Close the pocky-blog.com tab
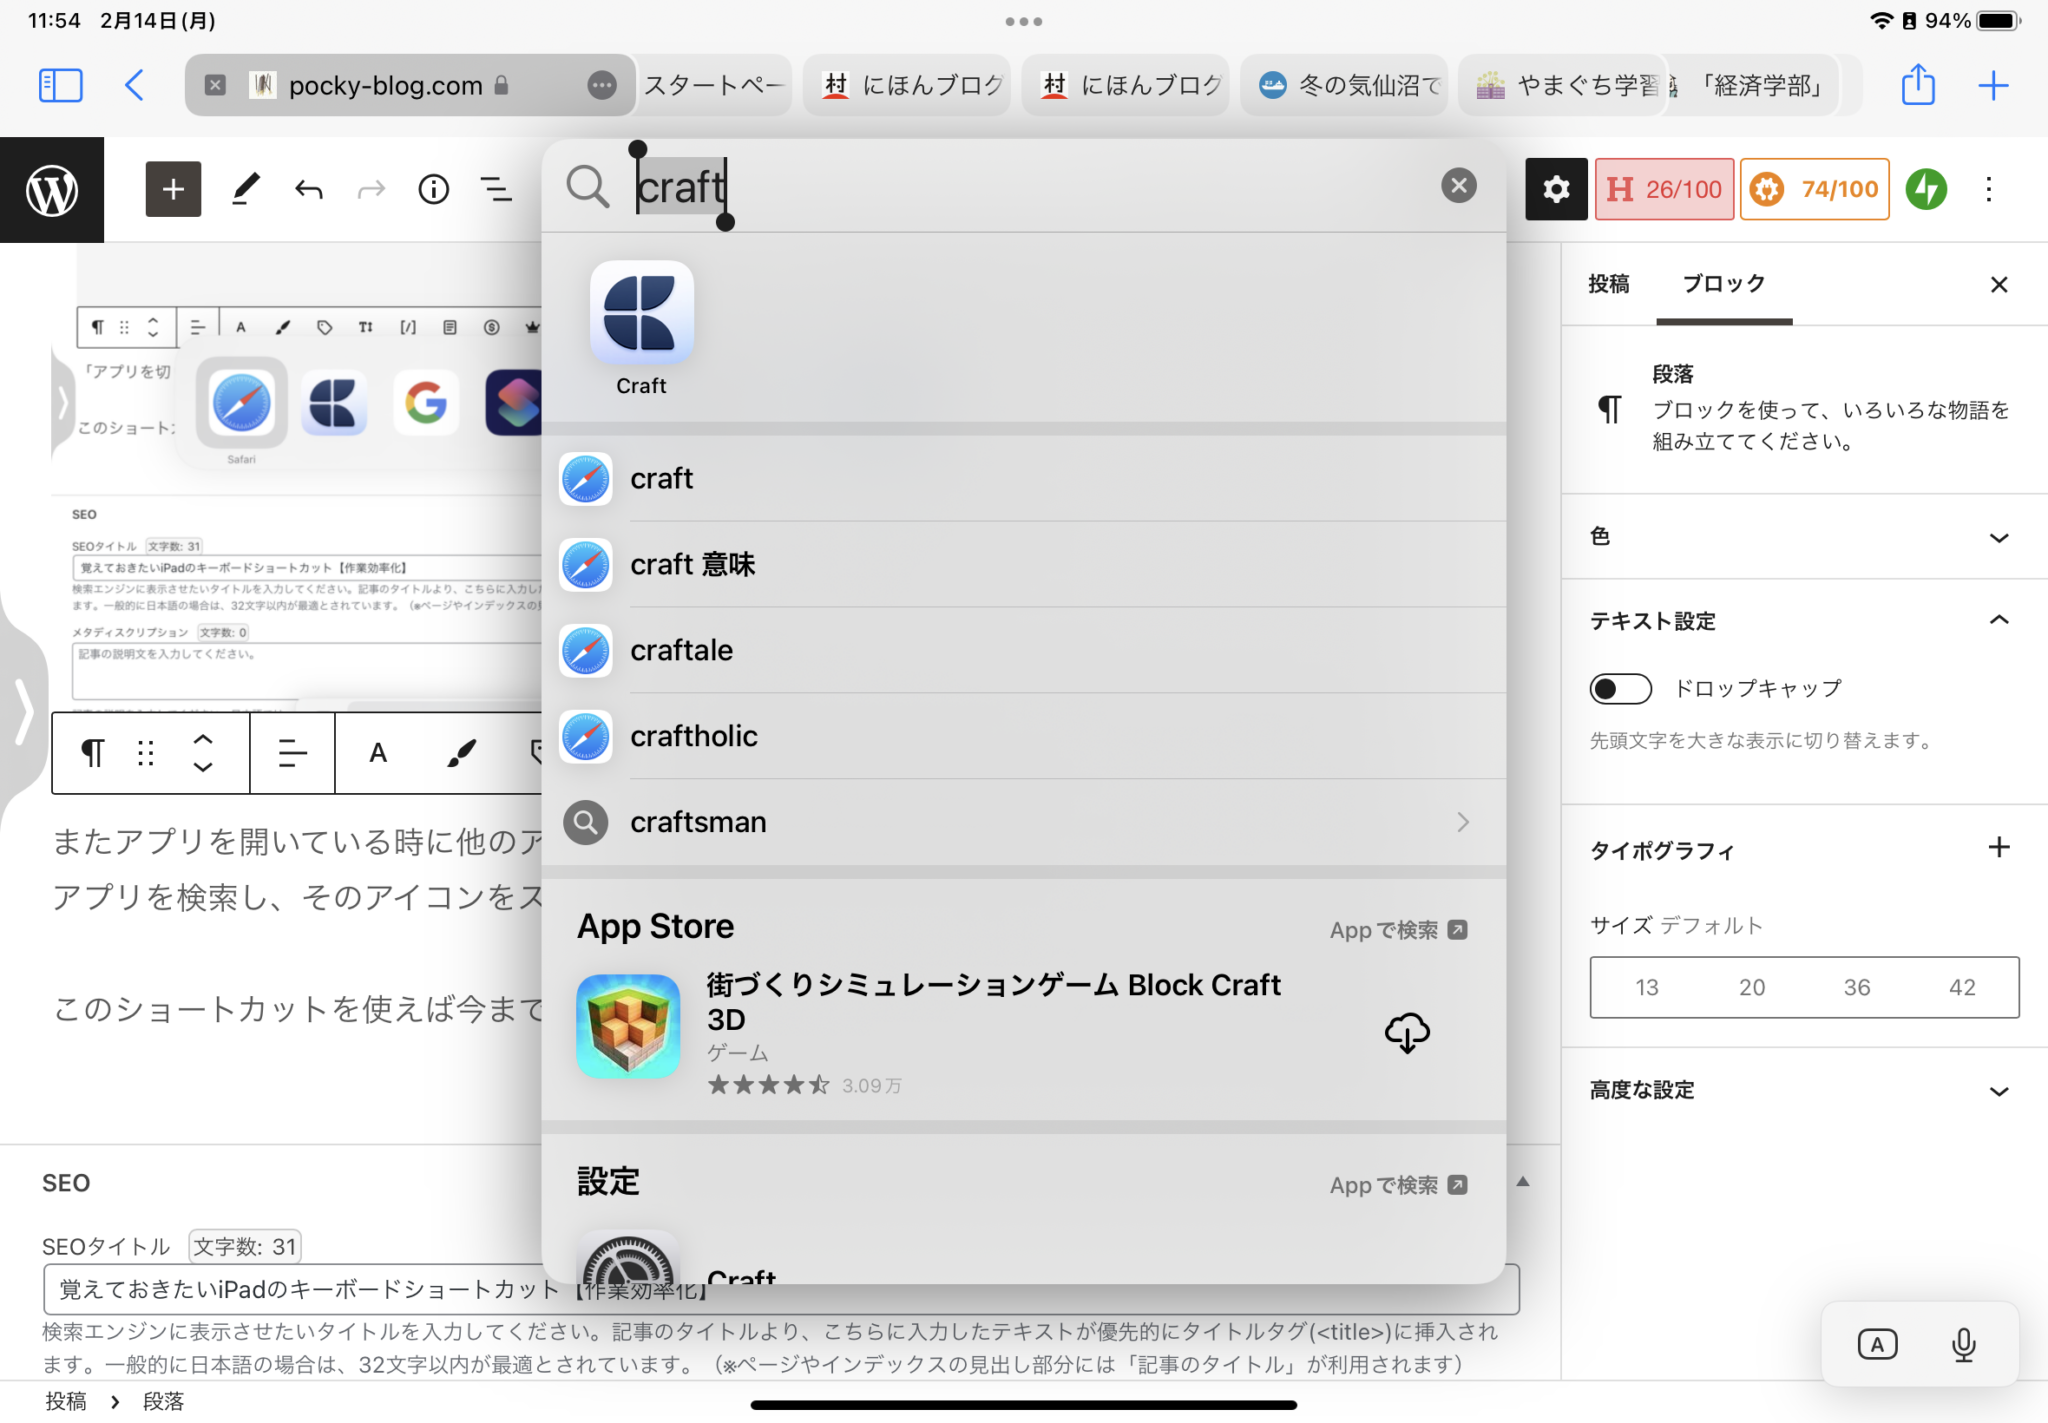Screen dimensions: 2048x1423 tap(215, 85)
